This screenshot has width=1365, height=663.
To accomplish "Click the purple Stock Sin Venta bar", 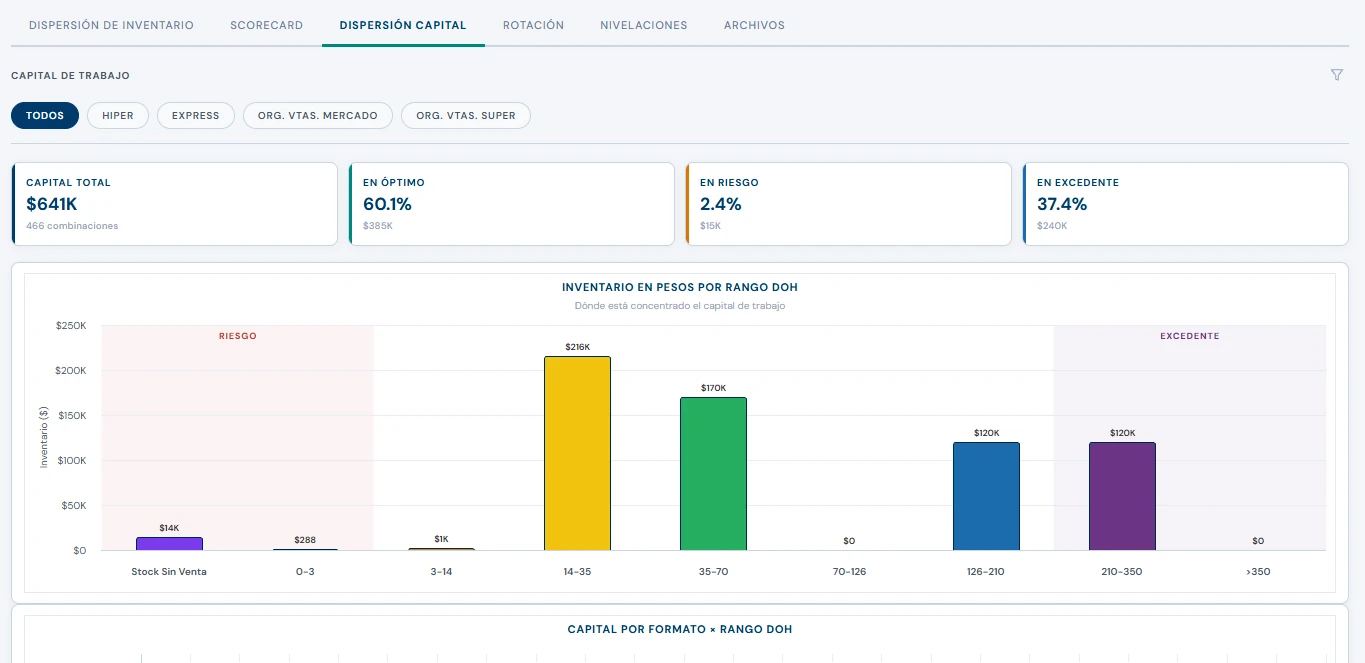I will 169,544.
